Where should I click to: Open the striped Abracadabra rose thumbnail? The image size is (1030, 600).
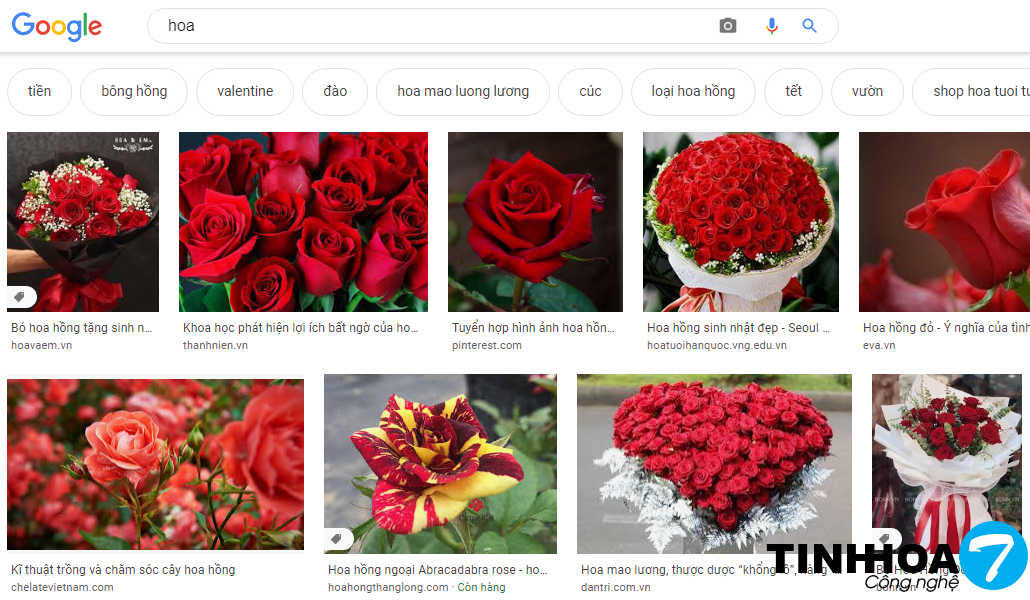440,464
